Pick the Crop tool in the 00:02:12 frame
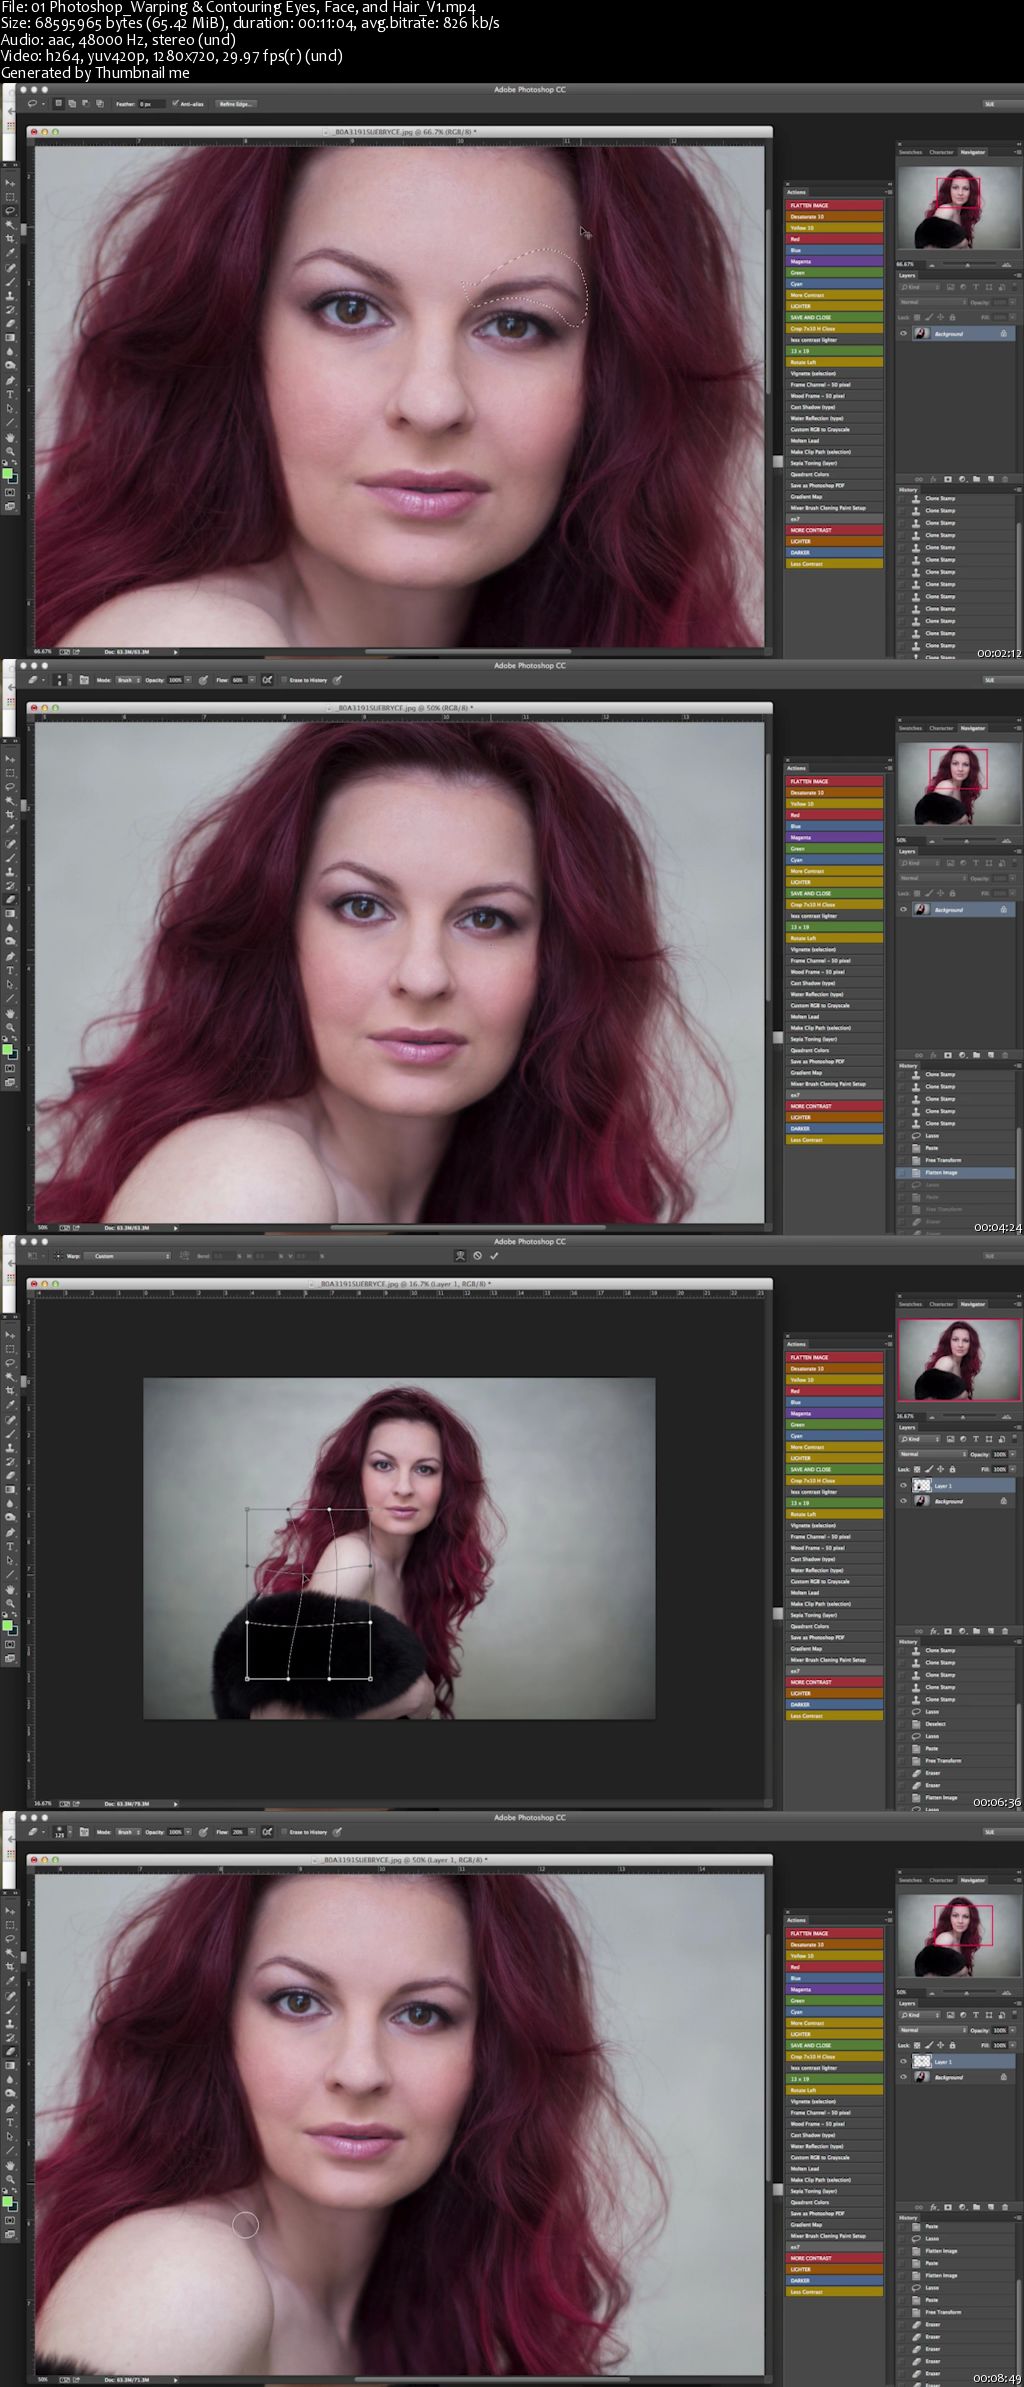1024x2387 pixels. [x=10, y=238]
